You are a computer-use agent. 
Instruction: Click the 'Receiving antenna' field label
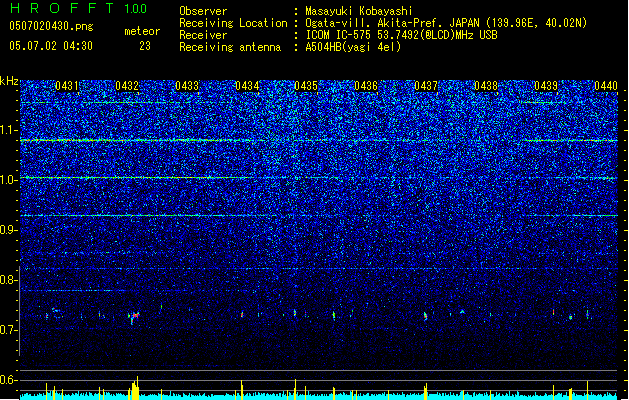pos(230,47)
